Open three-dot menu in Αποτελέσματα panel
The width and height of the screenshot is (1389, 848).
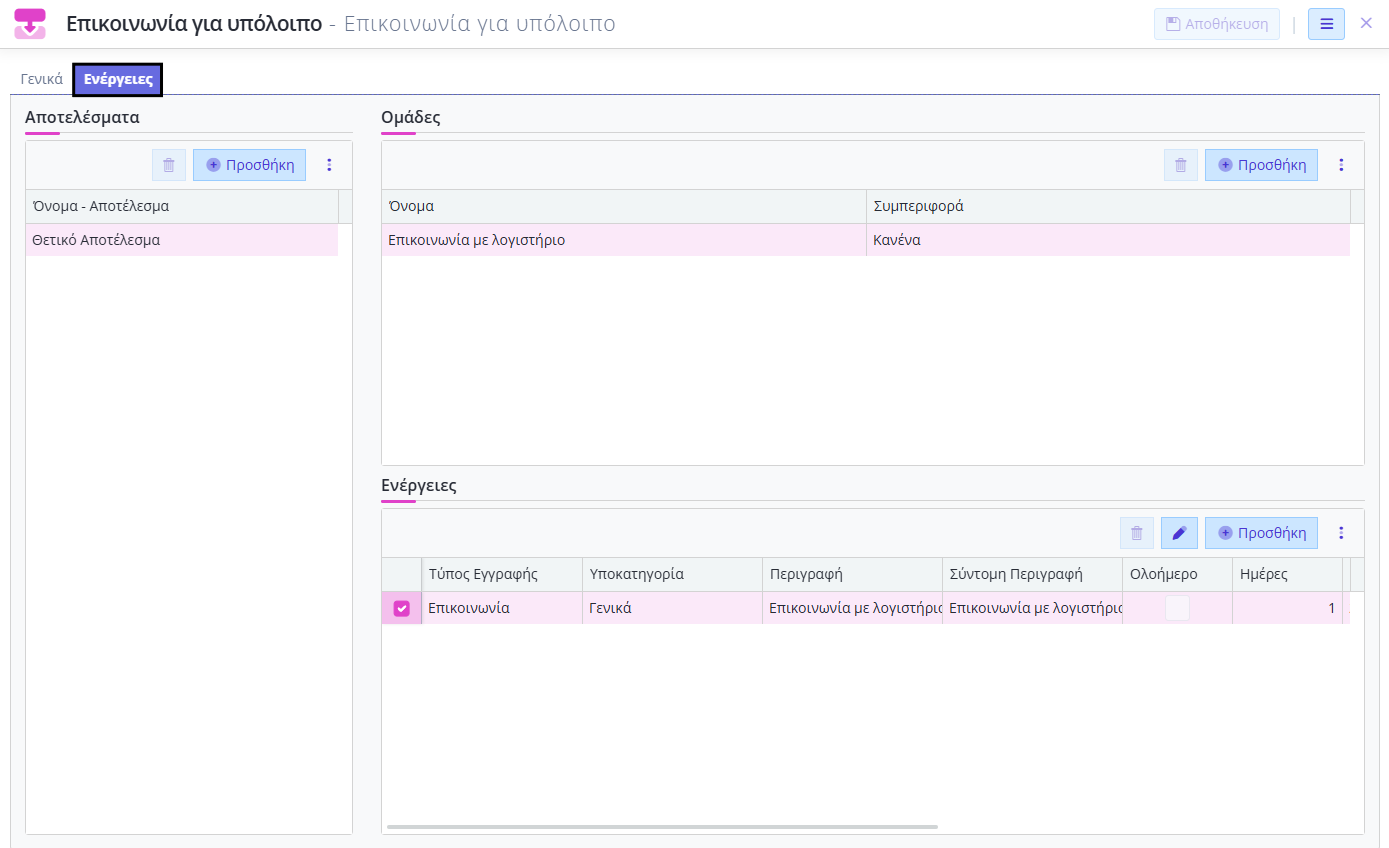click(x=330, y=165)
